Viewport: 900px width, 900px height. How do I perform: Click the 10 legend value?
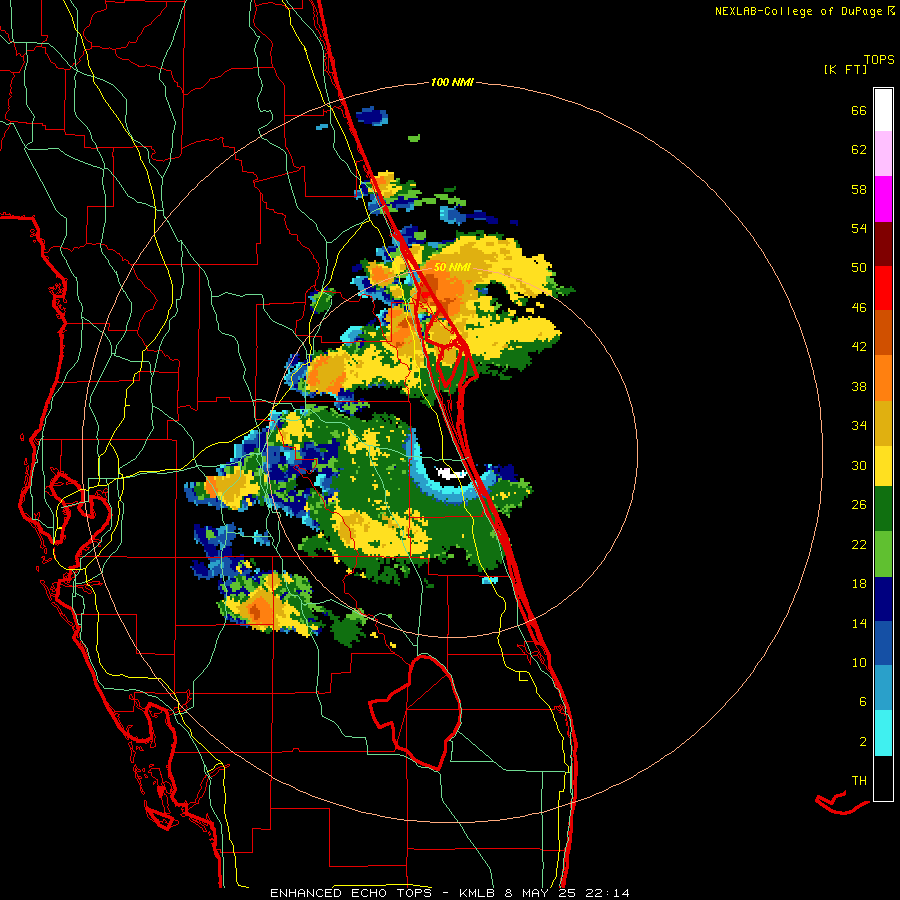click(x=859, y=662)
